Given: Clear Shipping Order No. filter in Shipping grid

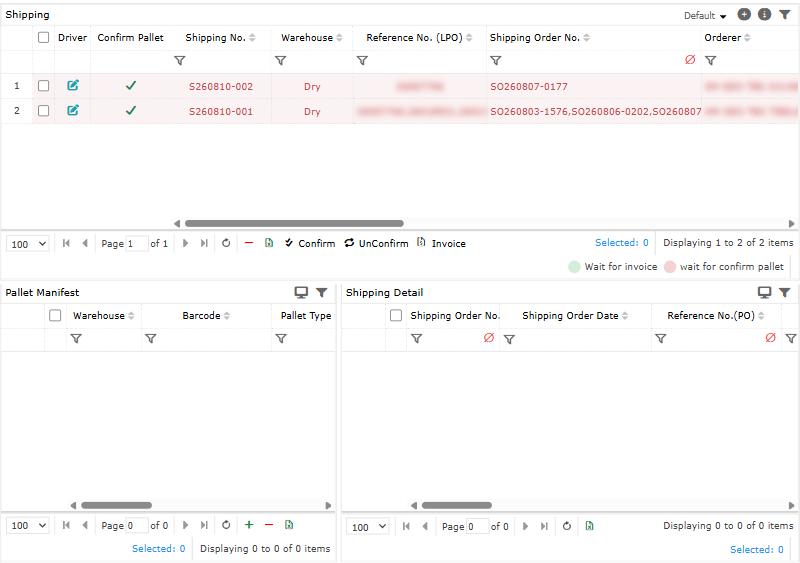Looking at the screenshot, I should [690, 60].
